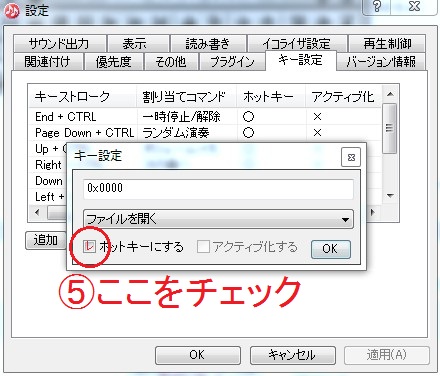The height and width of the screenshot is (376, 440).
Task: Open the 再生制御 tab
Action: 387,43
